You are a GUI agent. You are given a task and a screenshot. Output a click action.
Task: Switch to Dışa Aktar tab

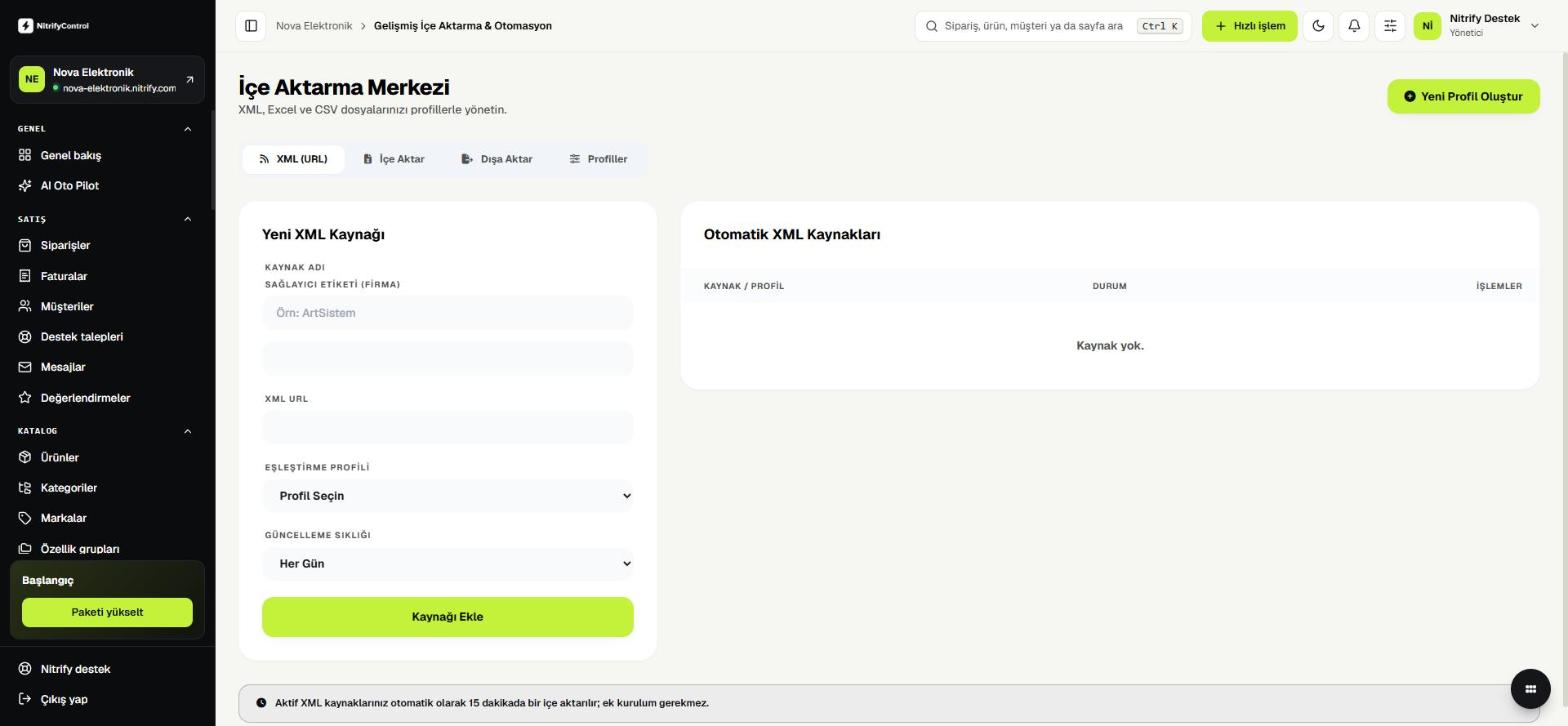[x=497, y=159]
